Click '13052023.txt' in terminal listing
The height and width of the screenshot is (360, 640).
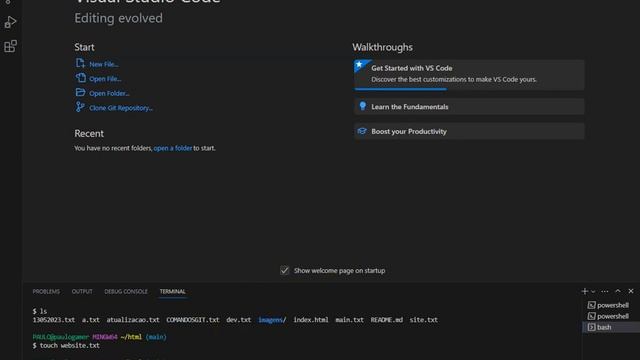point(53,320)
